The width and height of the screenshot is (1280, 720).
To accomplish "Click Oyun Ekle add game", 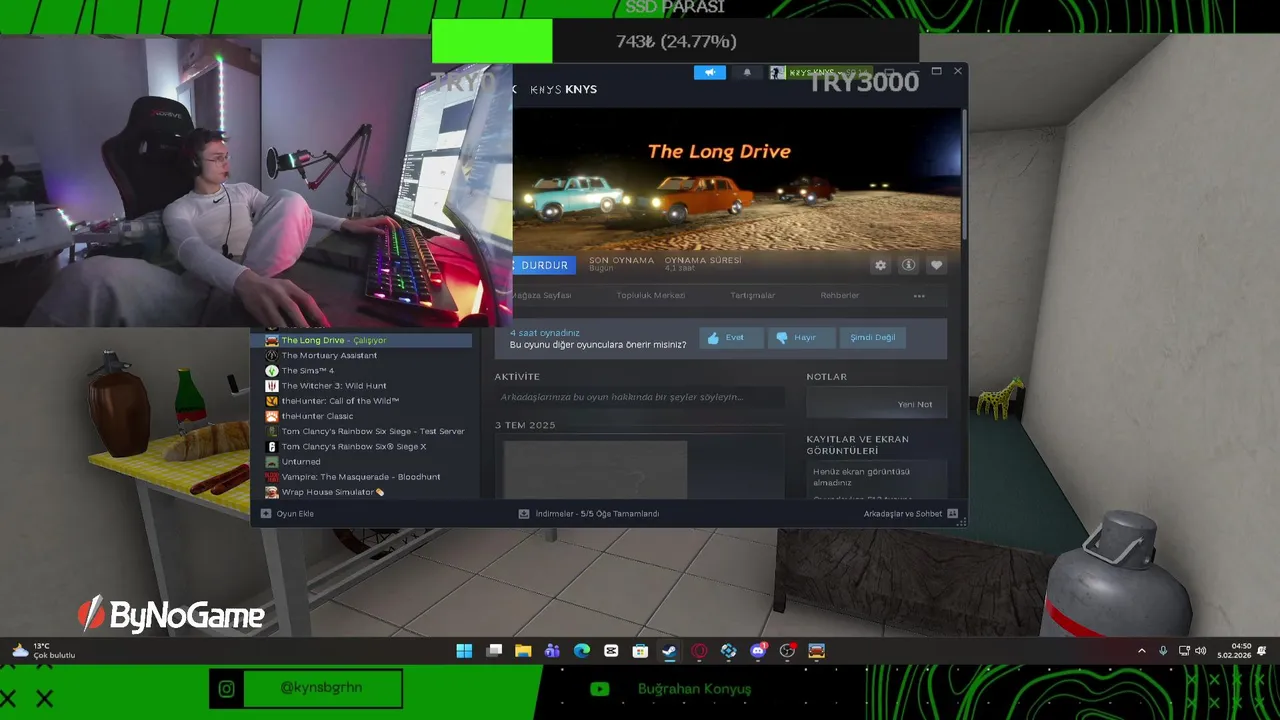I will [x=287, y=514].
